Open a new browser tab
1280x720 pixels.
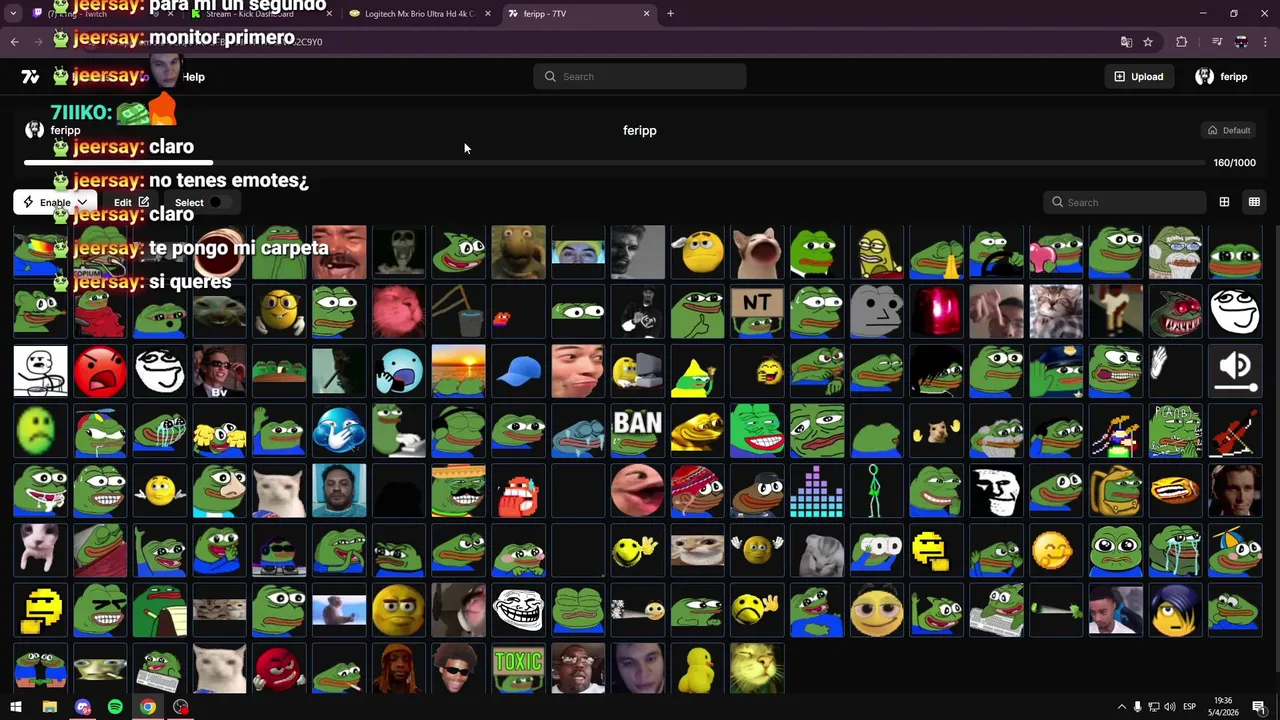[x=671, y=14]
